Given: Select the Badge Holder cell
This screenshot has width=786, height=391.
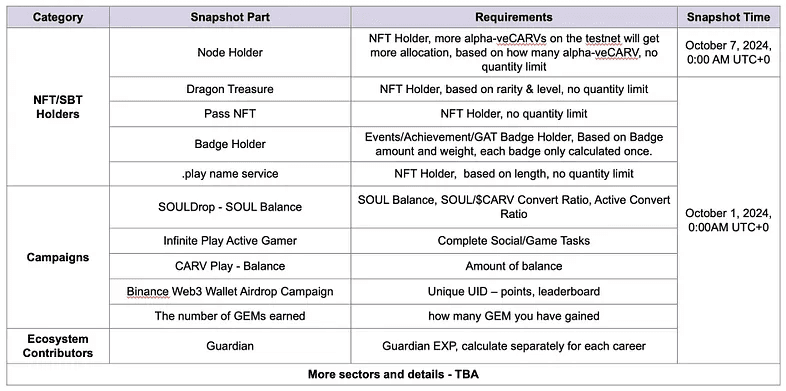Looking at the screenshot, I should (x=230, y=144).
